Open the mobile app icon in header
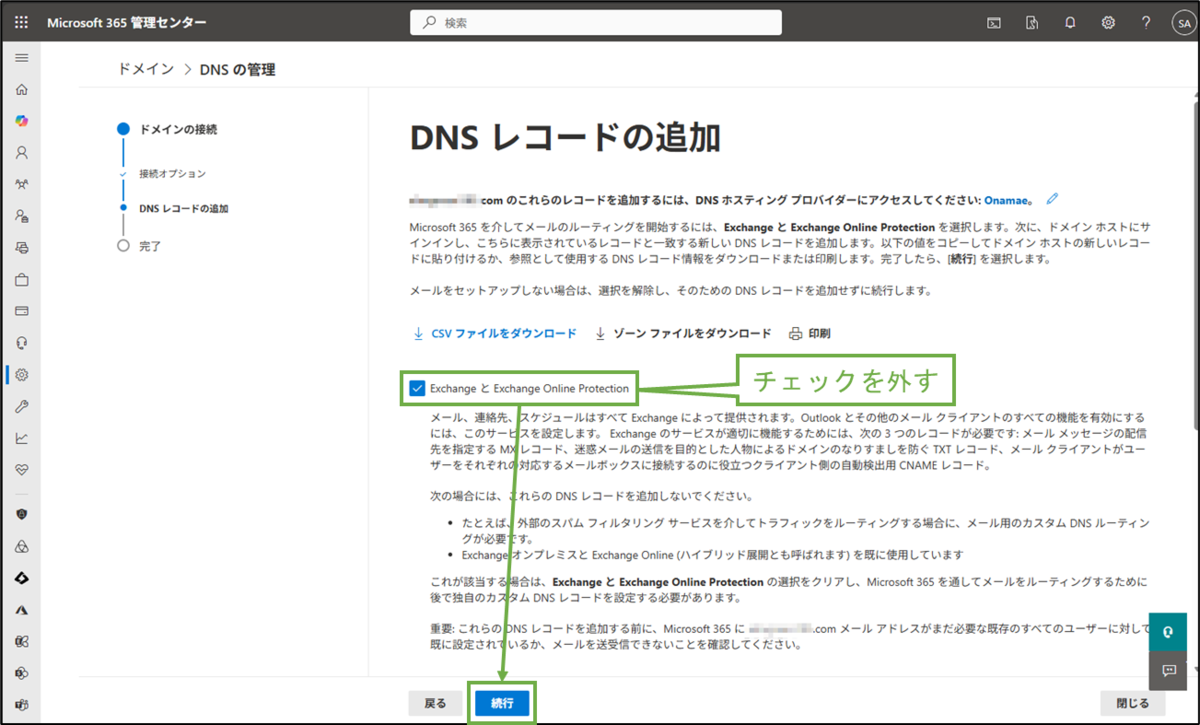The image size is (1200, 725). pyautogui.click(x=1032, y=22)
